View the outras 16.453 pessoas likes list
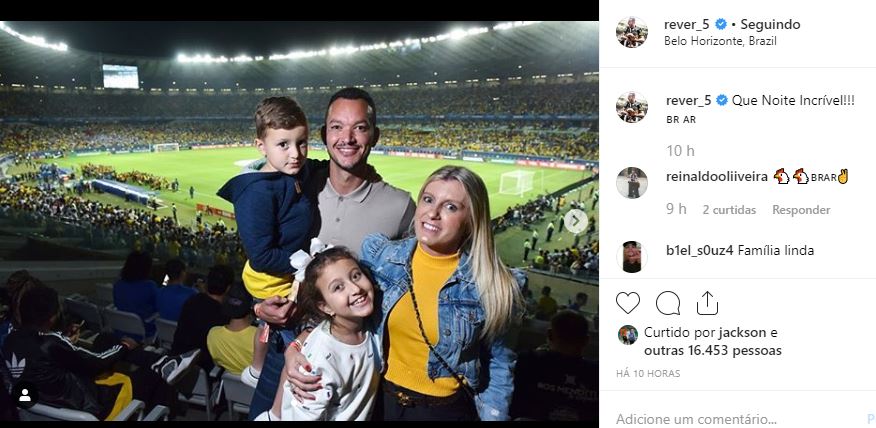This screenshot has width=876, height=428. 713,351
